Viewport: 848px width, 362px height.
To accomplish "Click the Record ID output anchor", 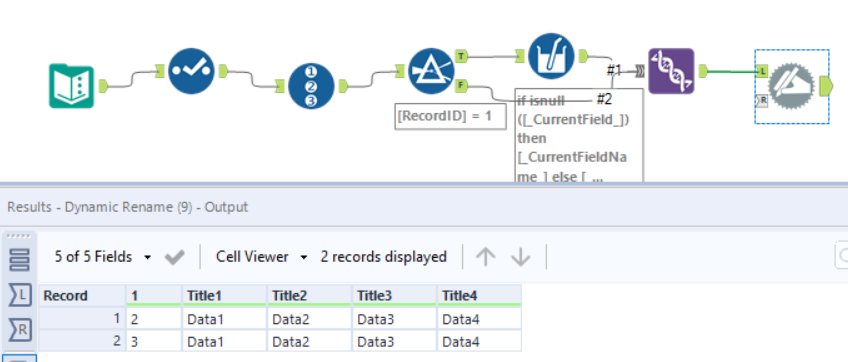I will tap(344, 86).
